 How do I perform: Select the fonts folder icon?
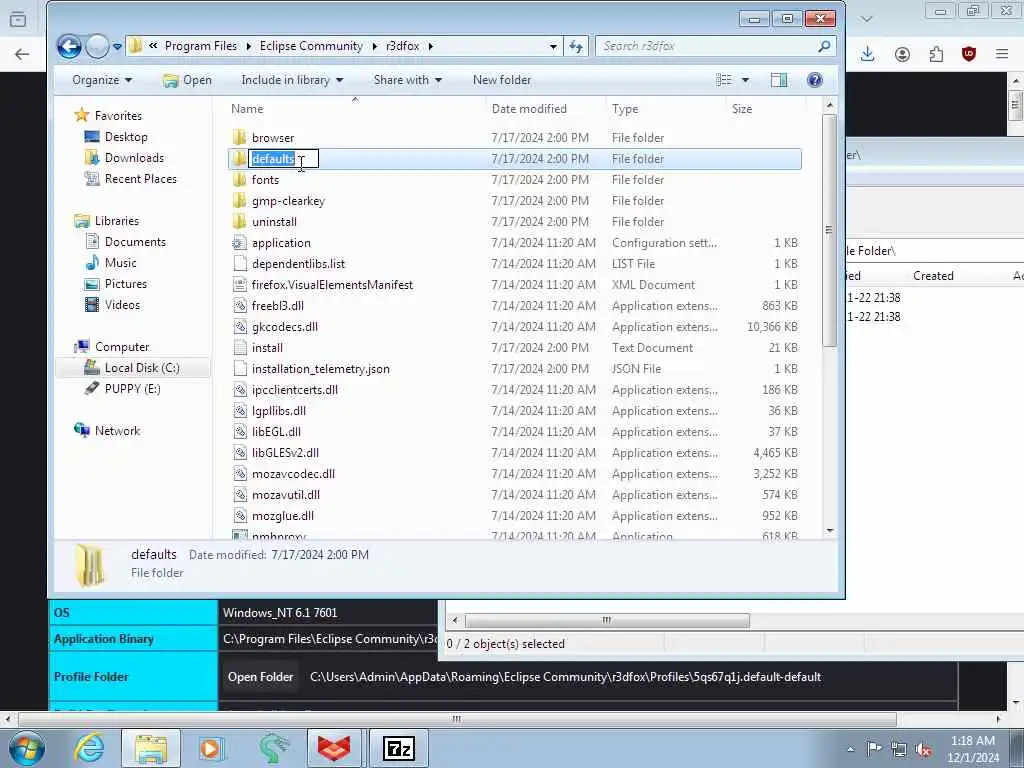click(240, 180)
